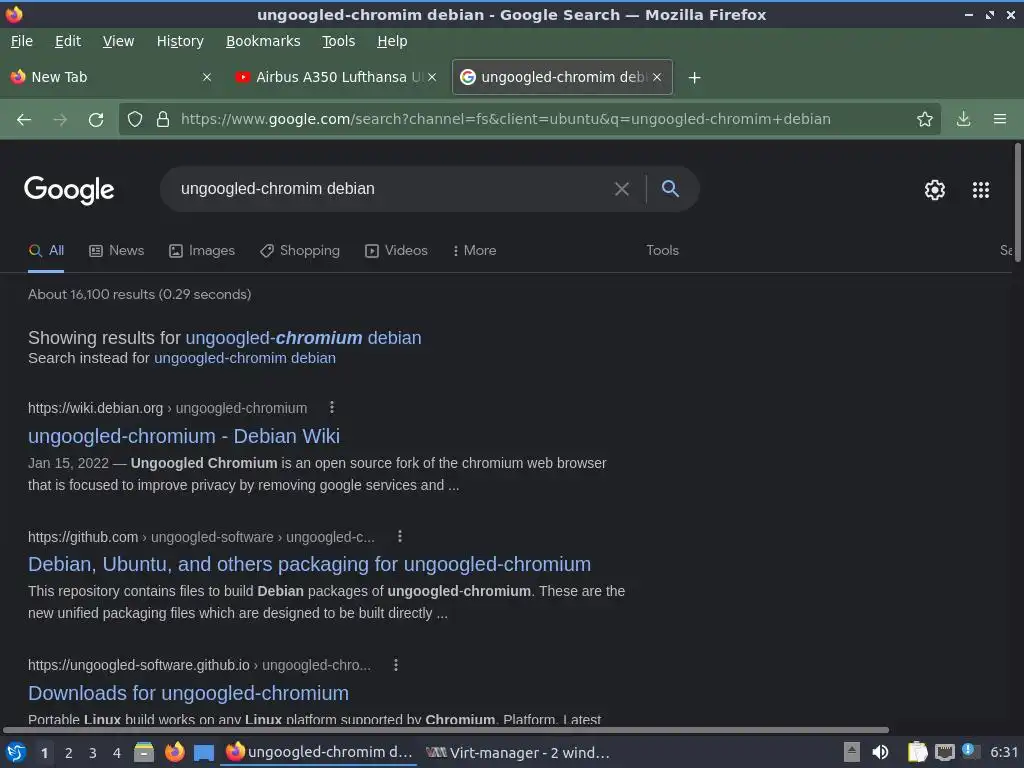Switch to workspace 2
Viewport: 1024px width, 768px height.
(68, 753)
